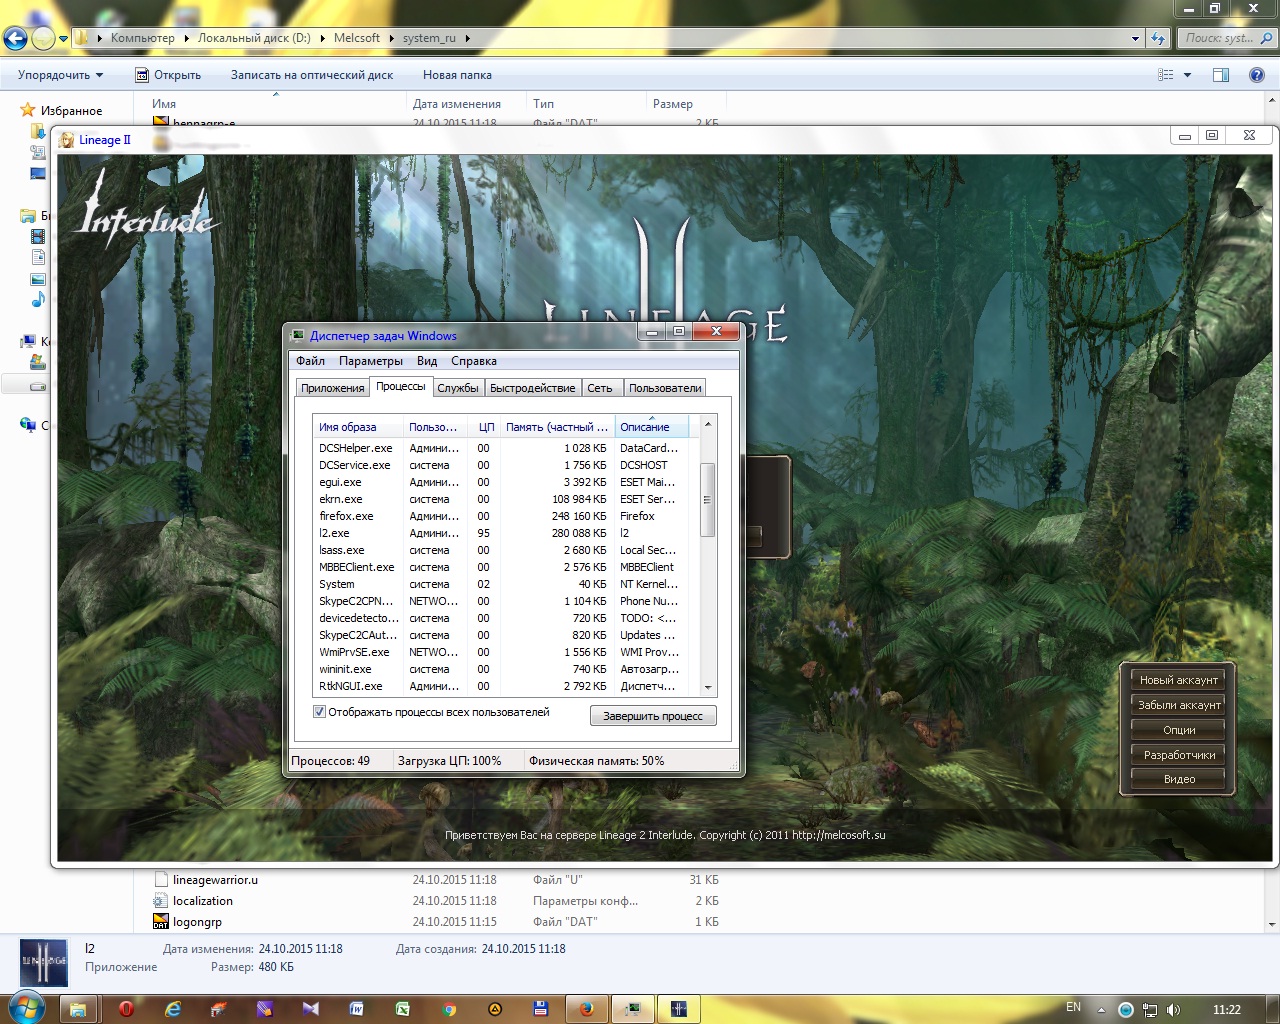Image resolution: width=1280 pixels, height=1024 pixels.
Task: Select the Pictures library icon
Action: [x=38, y=279]
